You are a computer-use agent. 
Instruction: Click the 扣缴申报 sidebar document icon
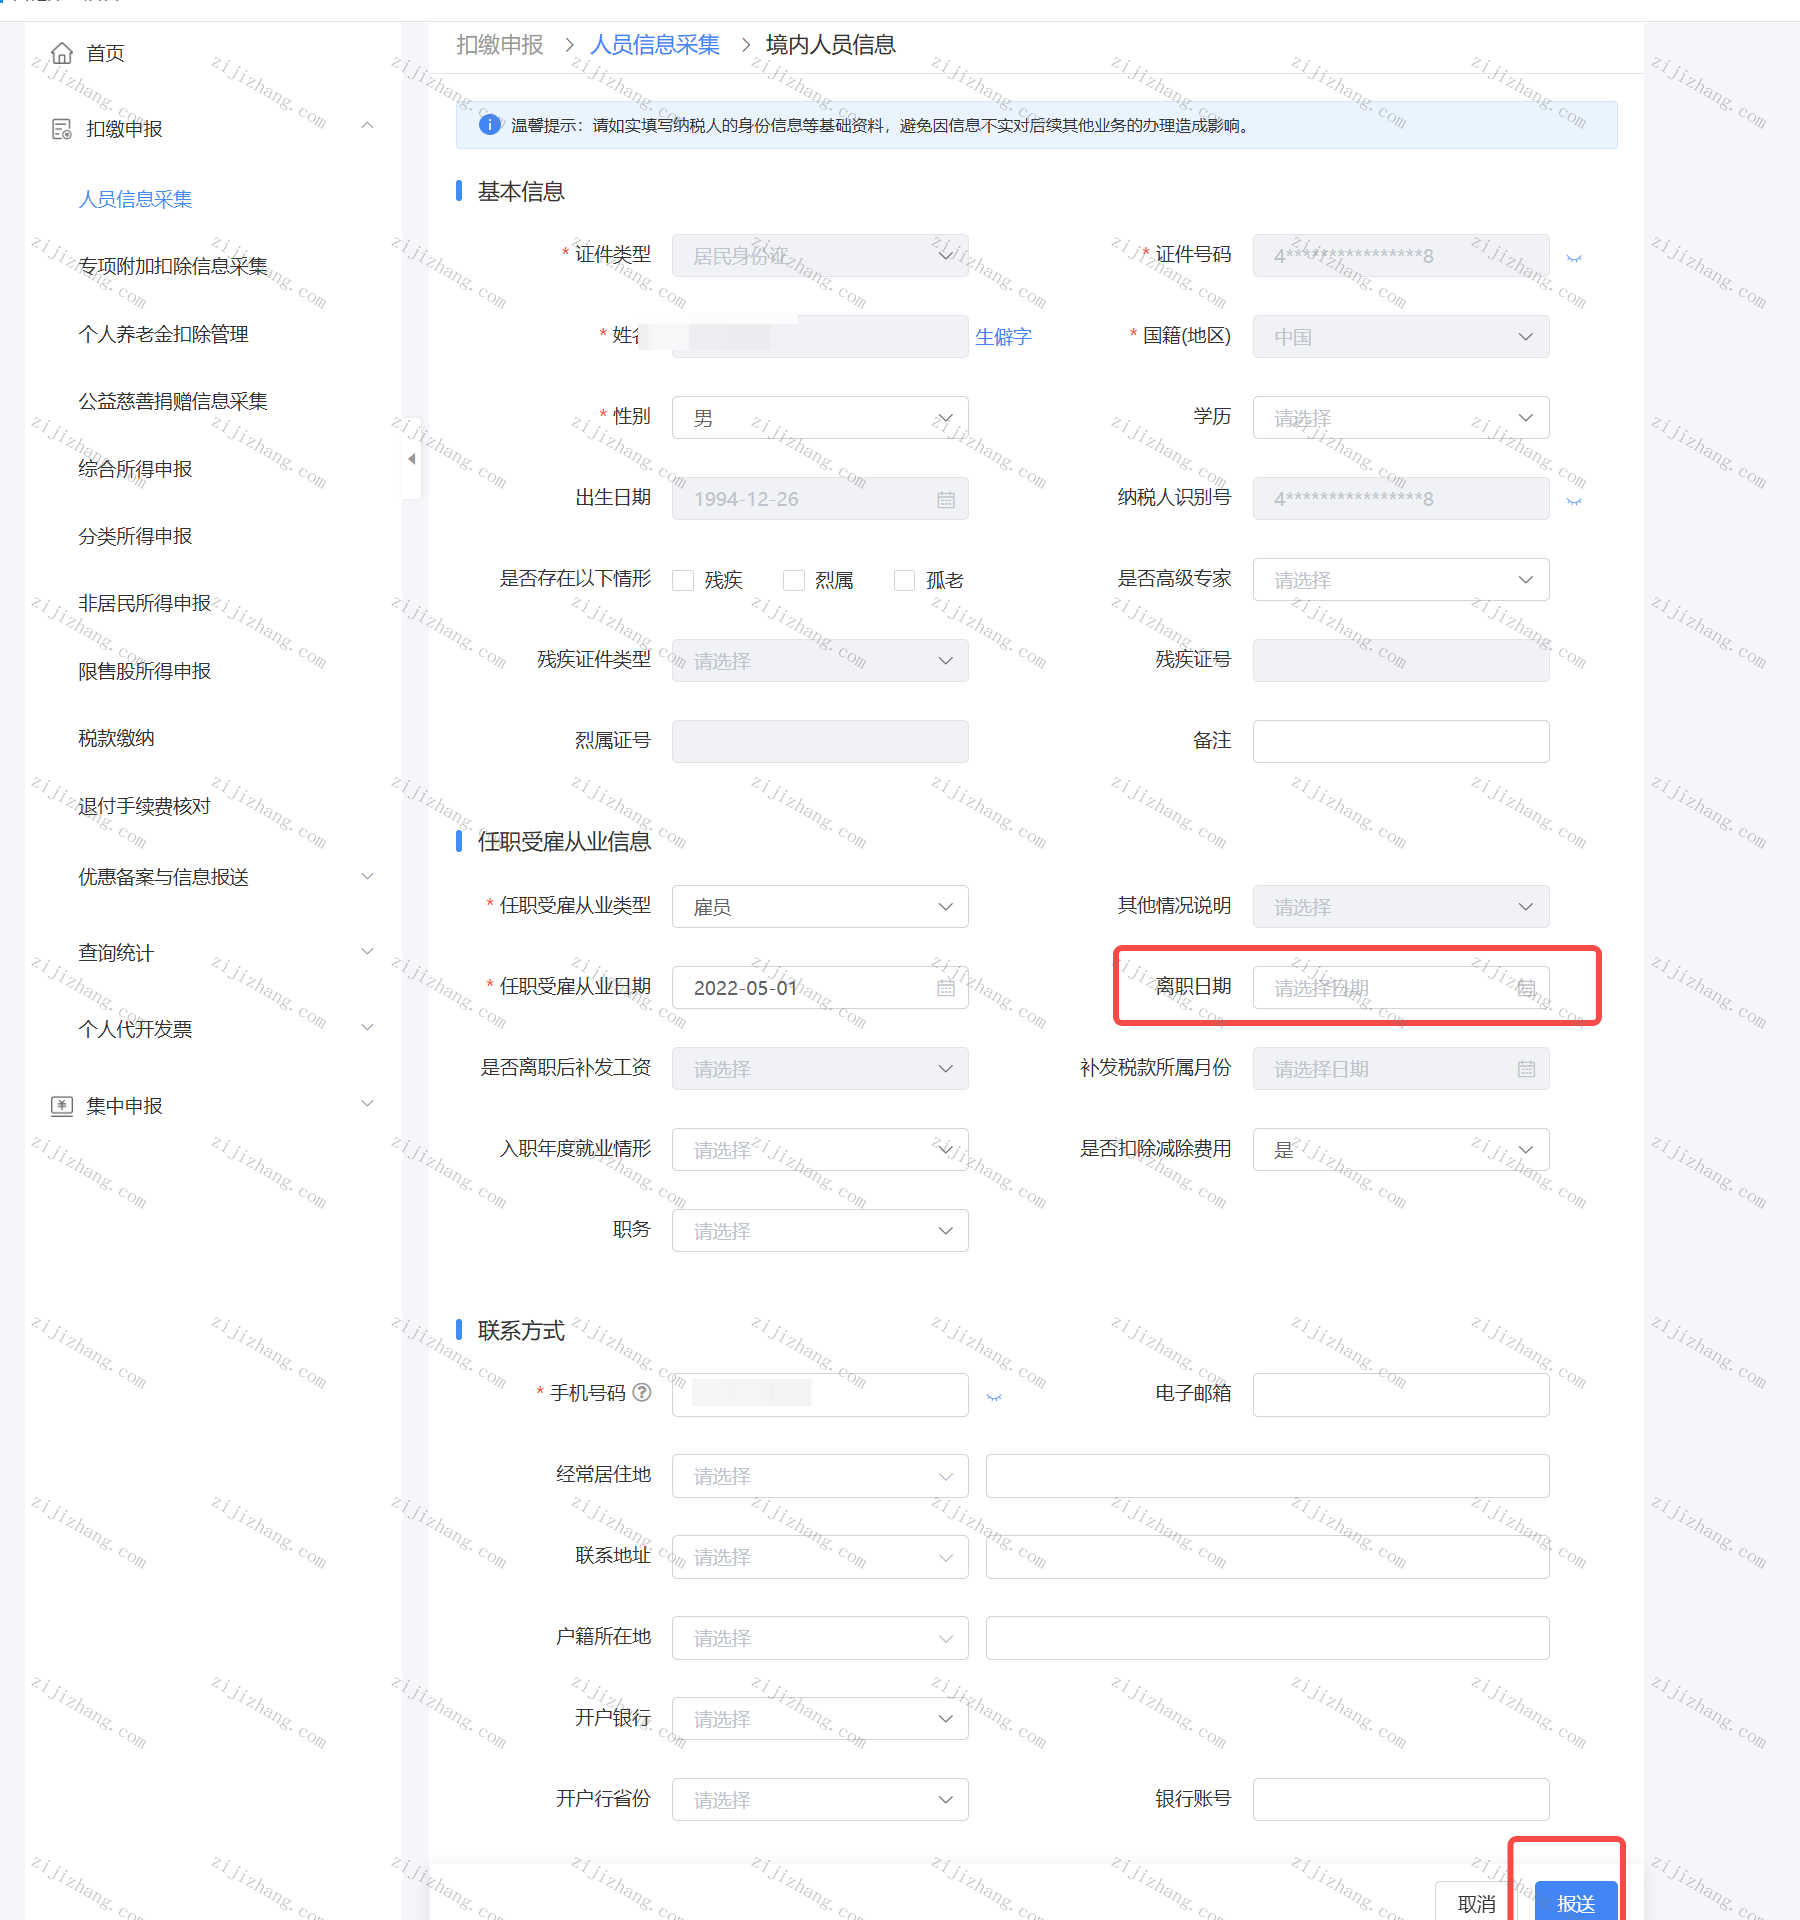[x=62, y=129]
